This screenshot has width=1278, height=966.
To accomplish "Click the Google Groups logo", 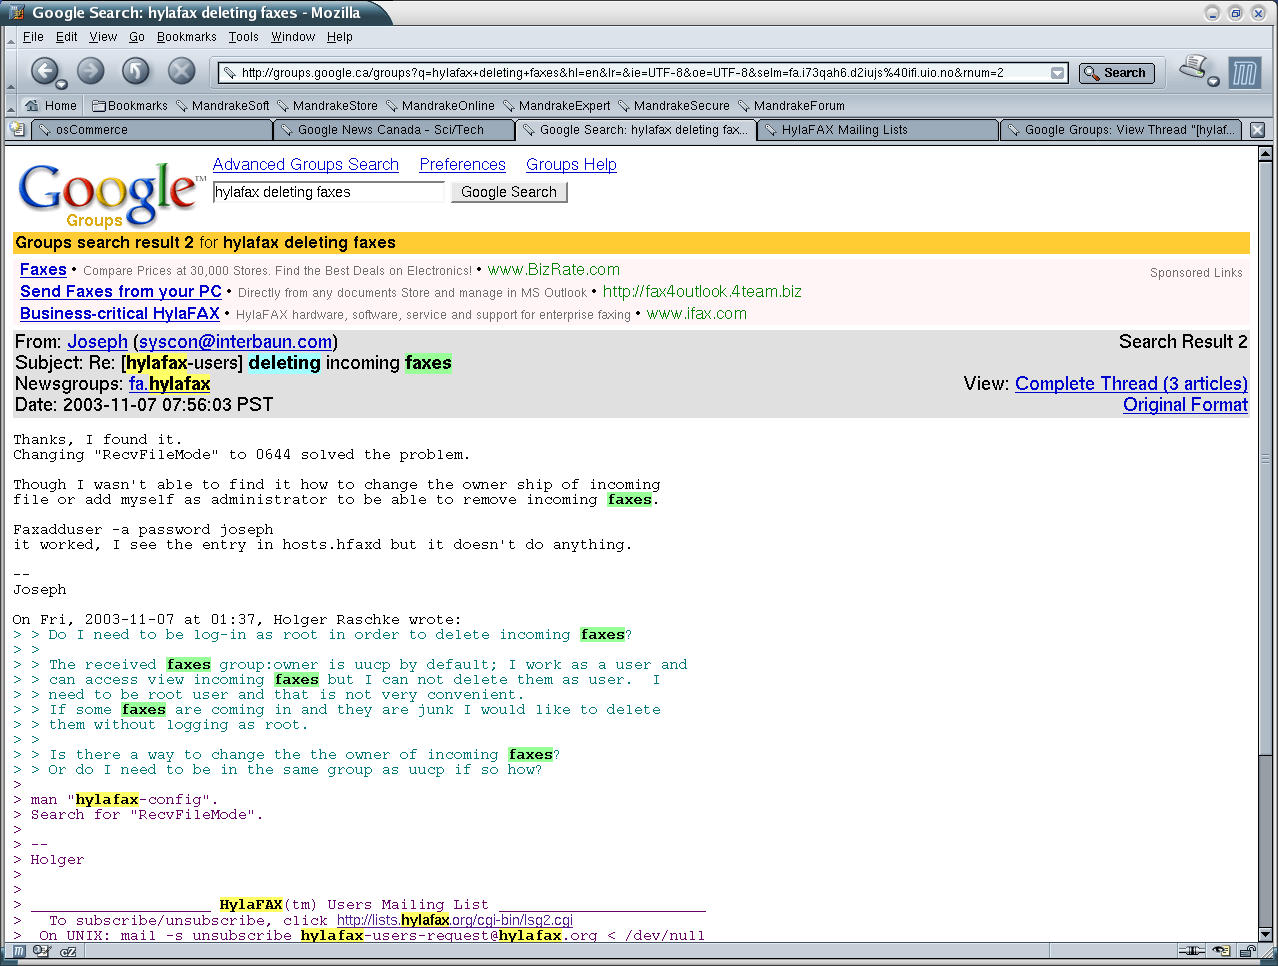I will [x=110, y=194].
